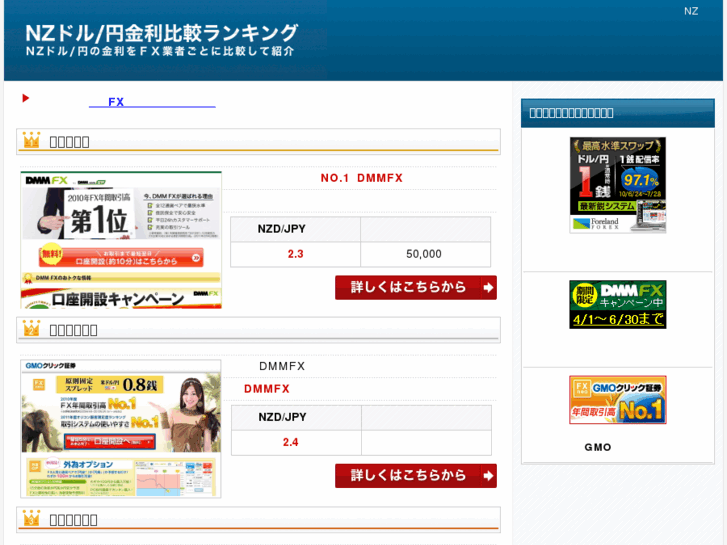The width and height of the screenshot is (727, 545).
Task: Open the 外為オプション banner image
Action: pyautogui.click(x=121, y=477)
